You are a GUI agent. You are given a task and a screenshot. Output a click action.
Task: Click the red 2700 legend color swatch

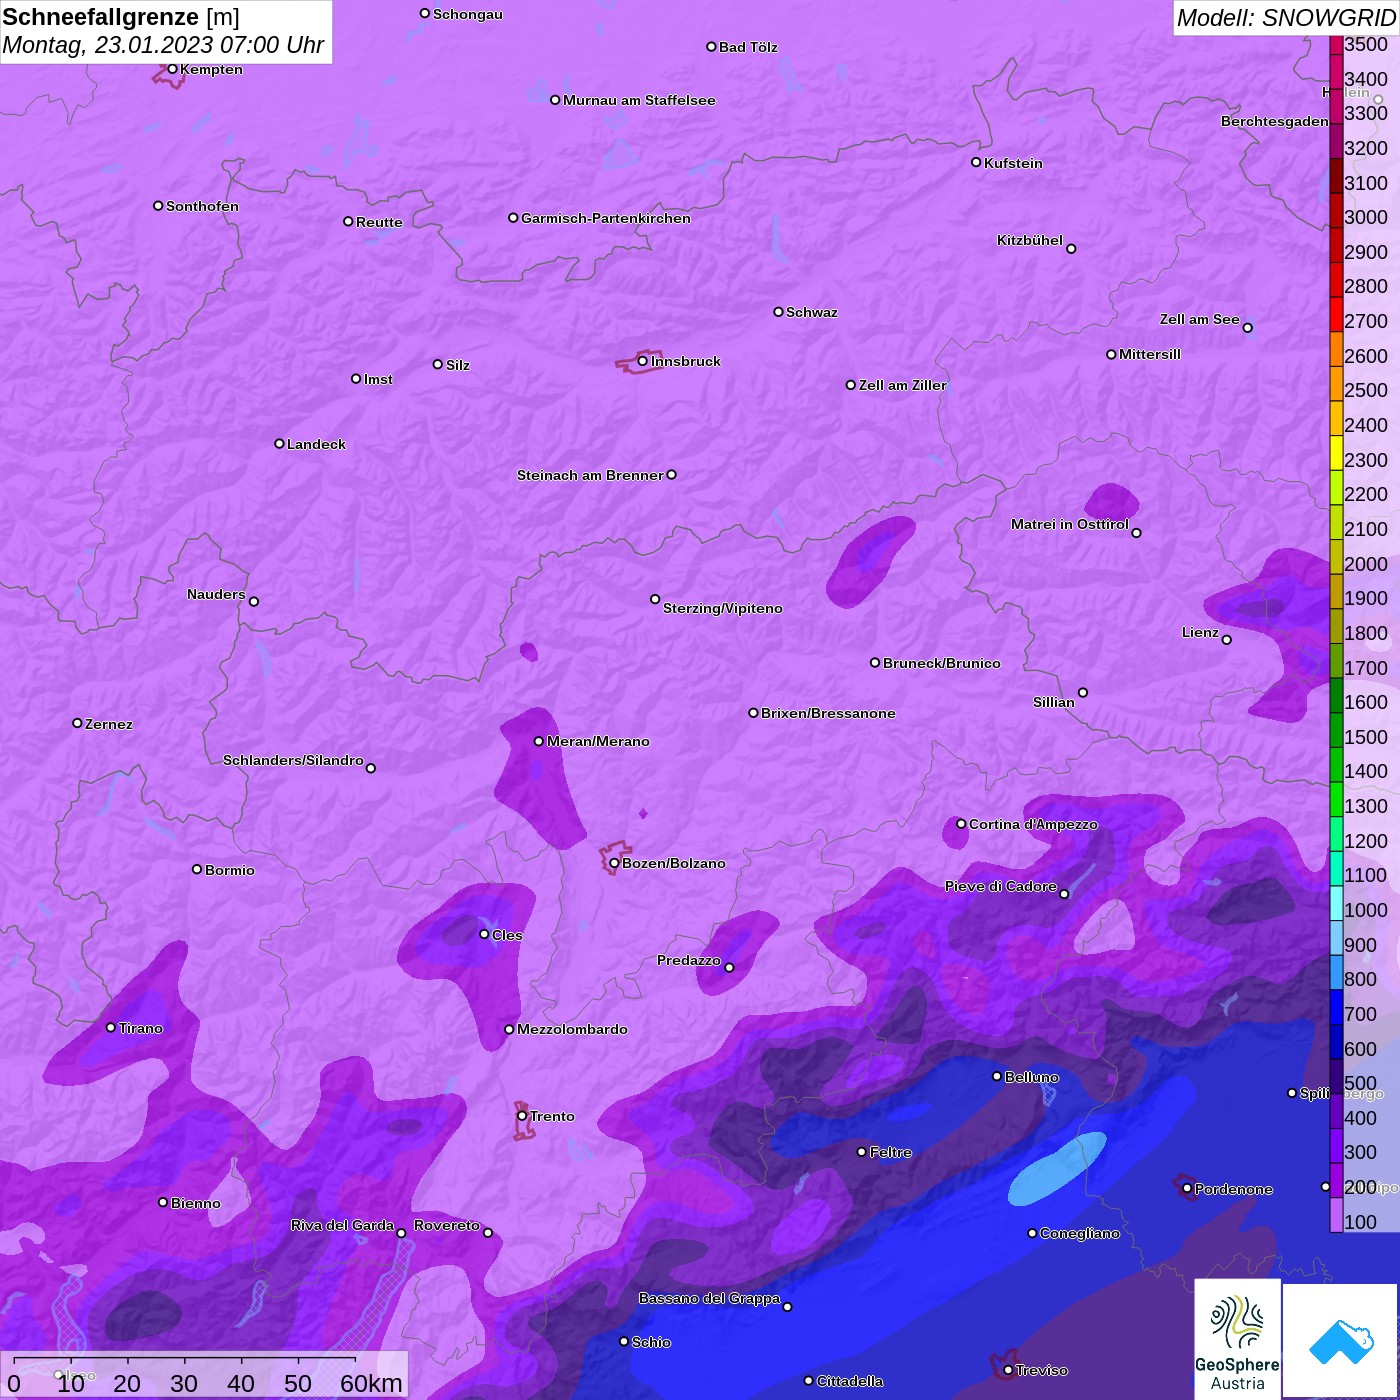coord(1336,314)
